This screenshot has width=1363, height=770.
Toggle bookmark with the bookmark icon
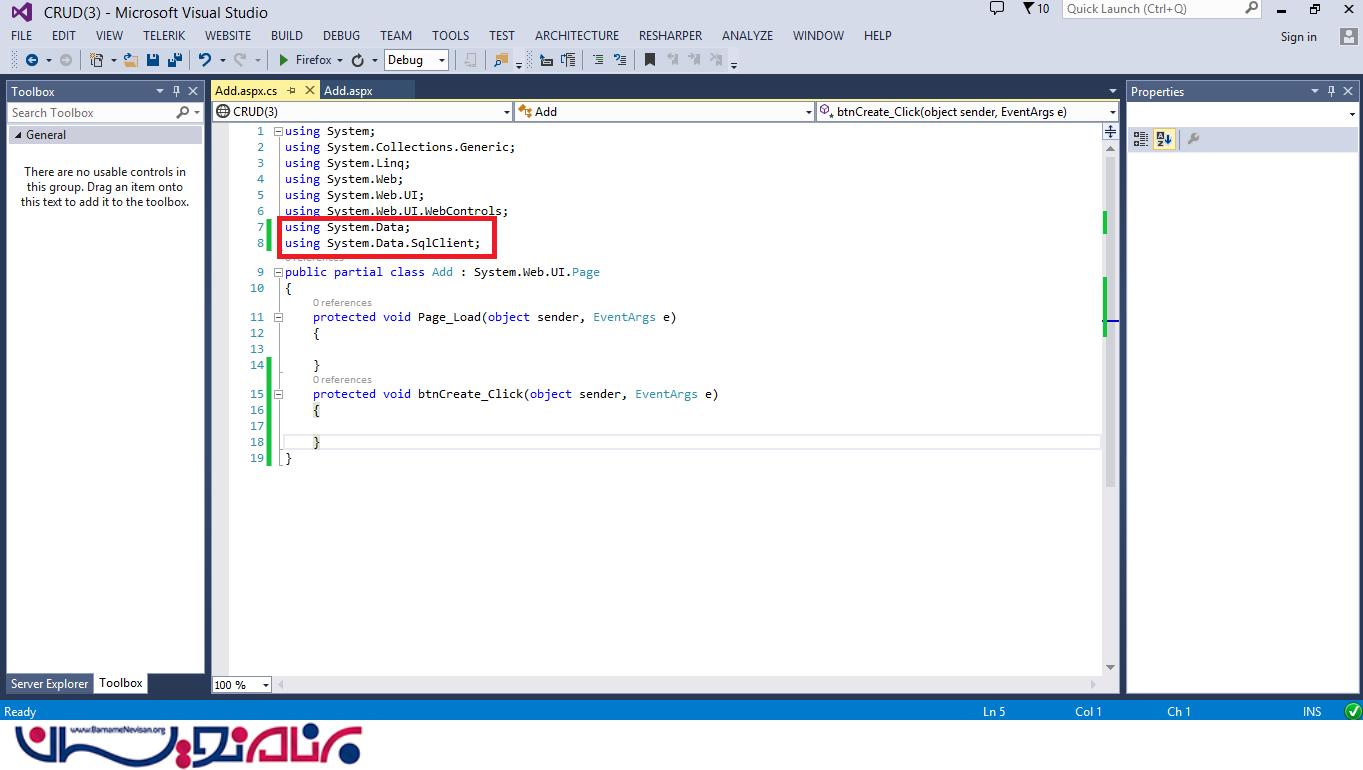coord(649,60)
